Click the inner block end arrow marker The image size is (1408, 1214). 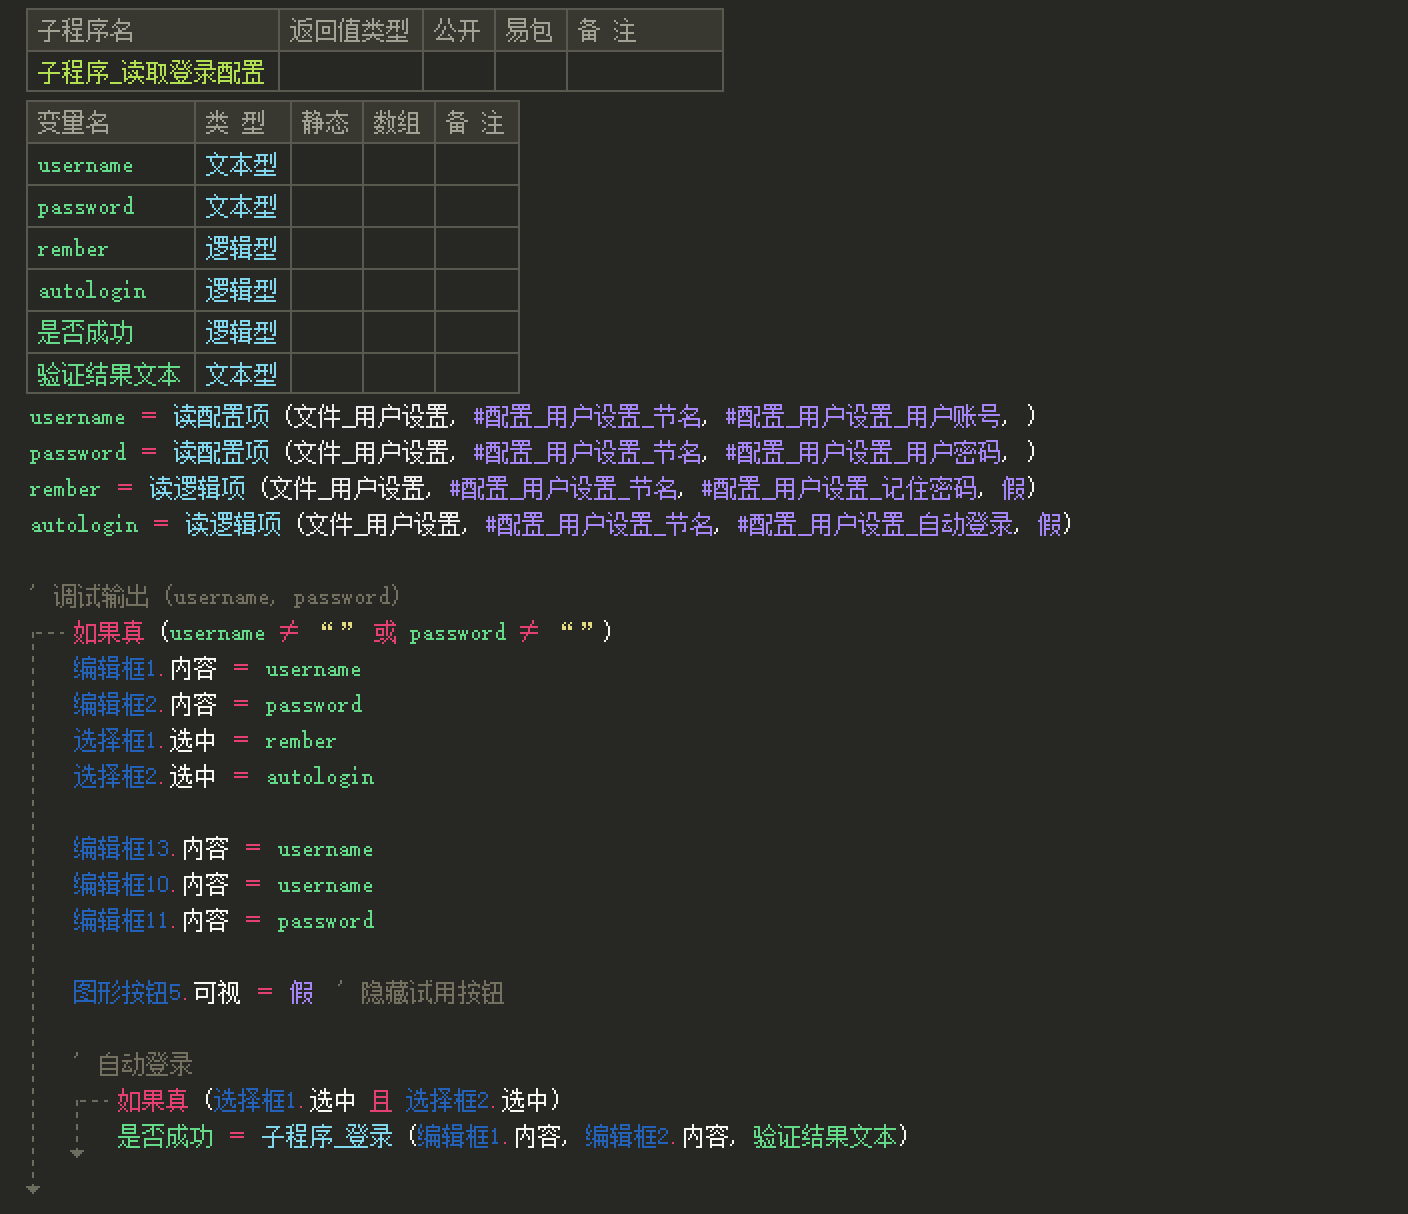pos(77,1153)
